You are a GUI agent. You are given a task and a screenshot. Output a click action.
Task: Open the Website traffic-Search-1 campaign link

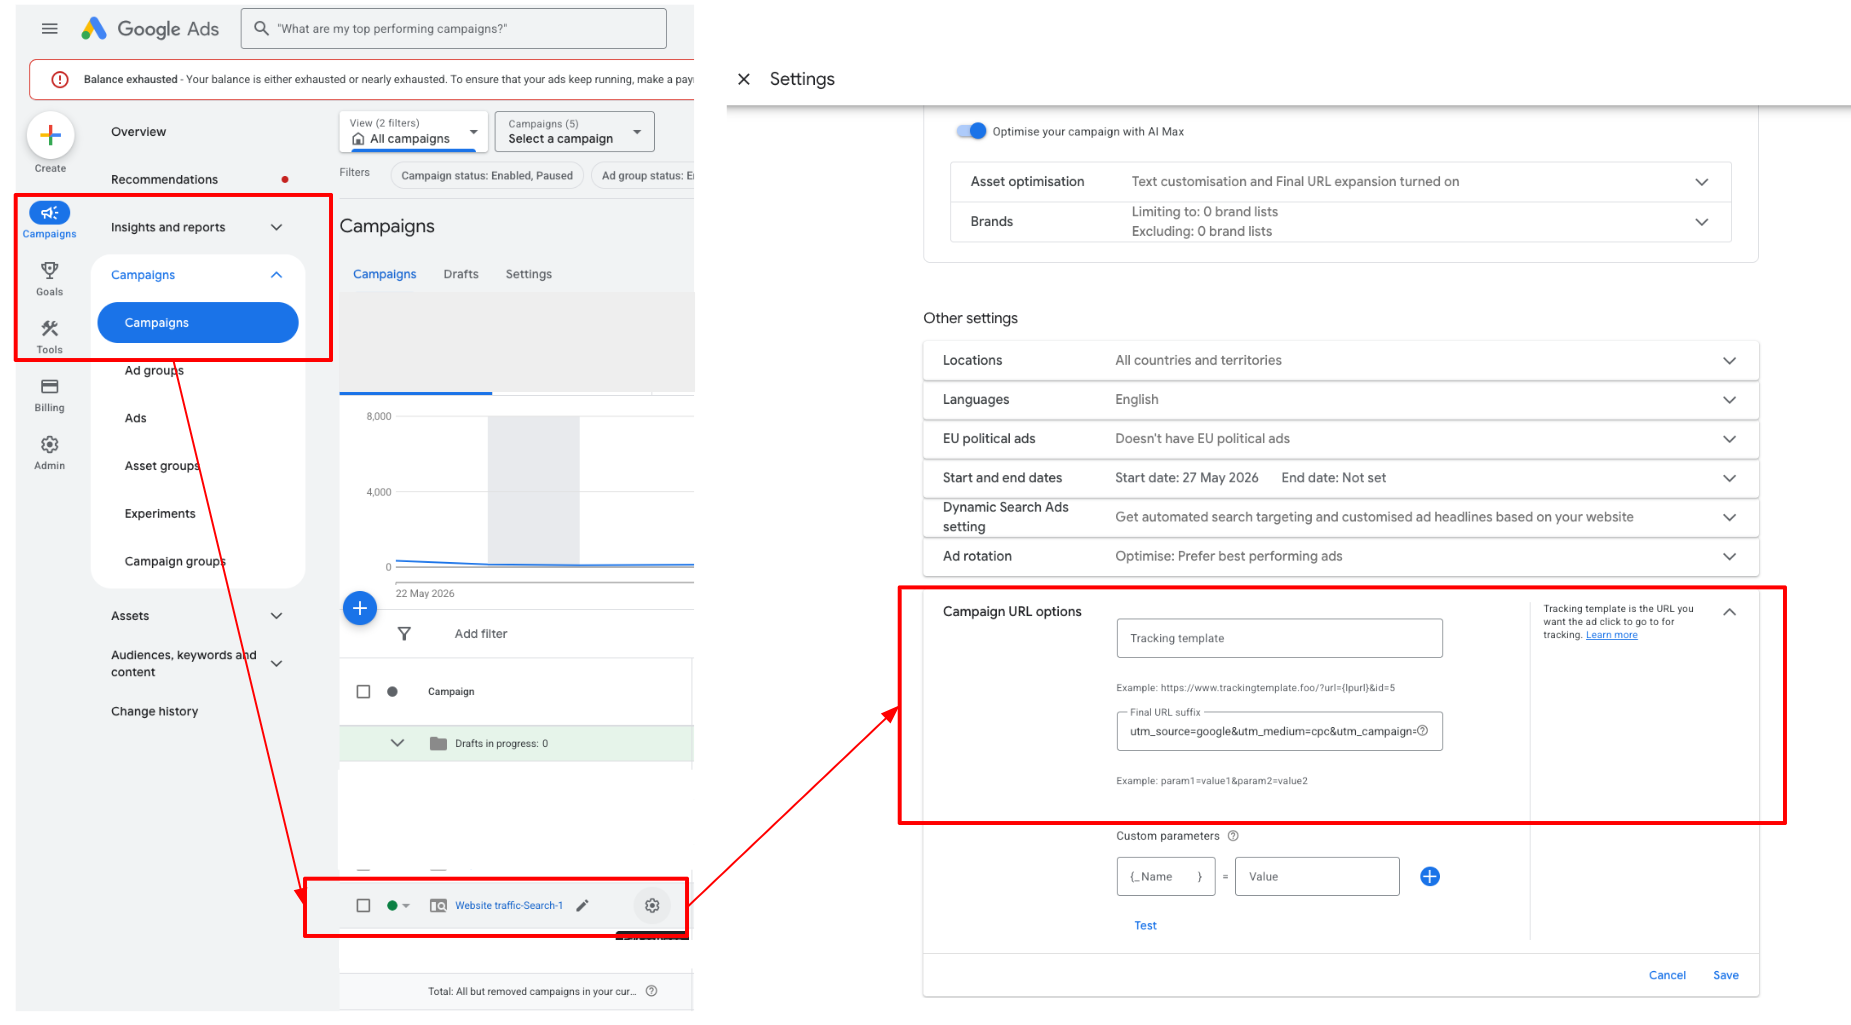tap(509, 905)
